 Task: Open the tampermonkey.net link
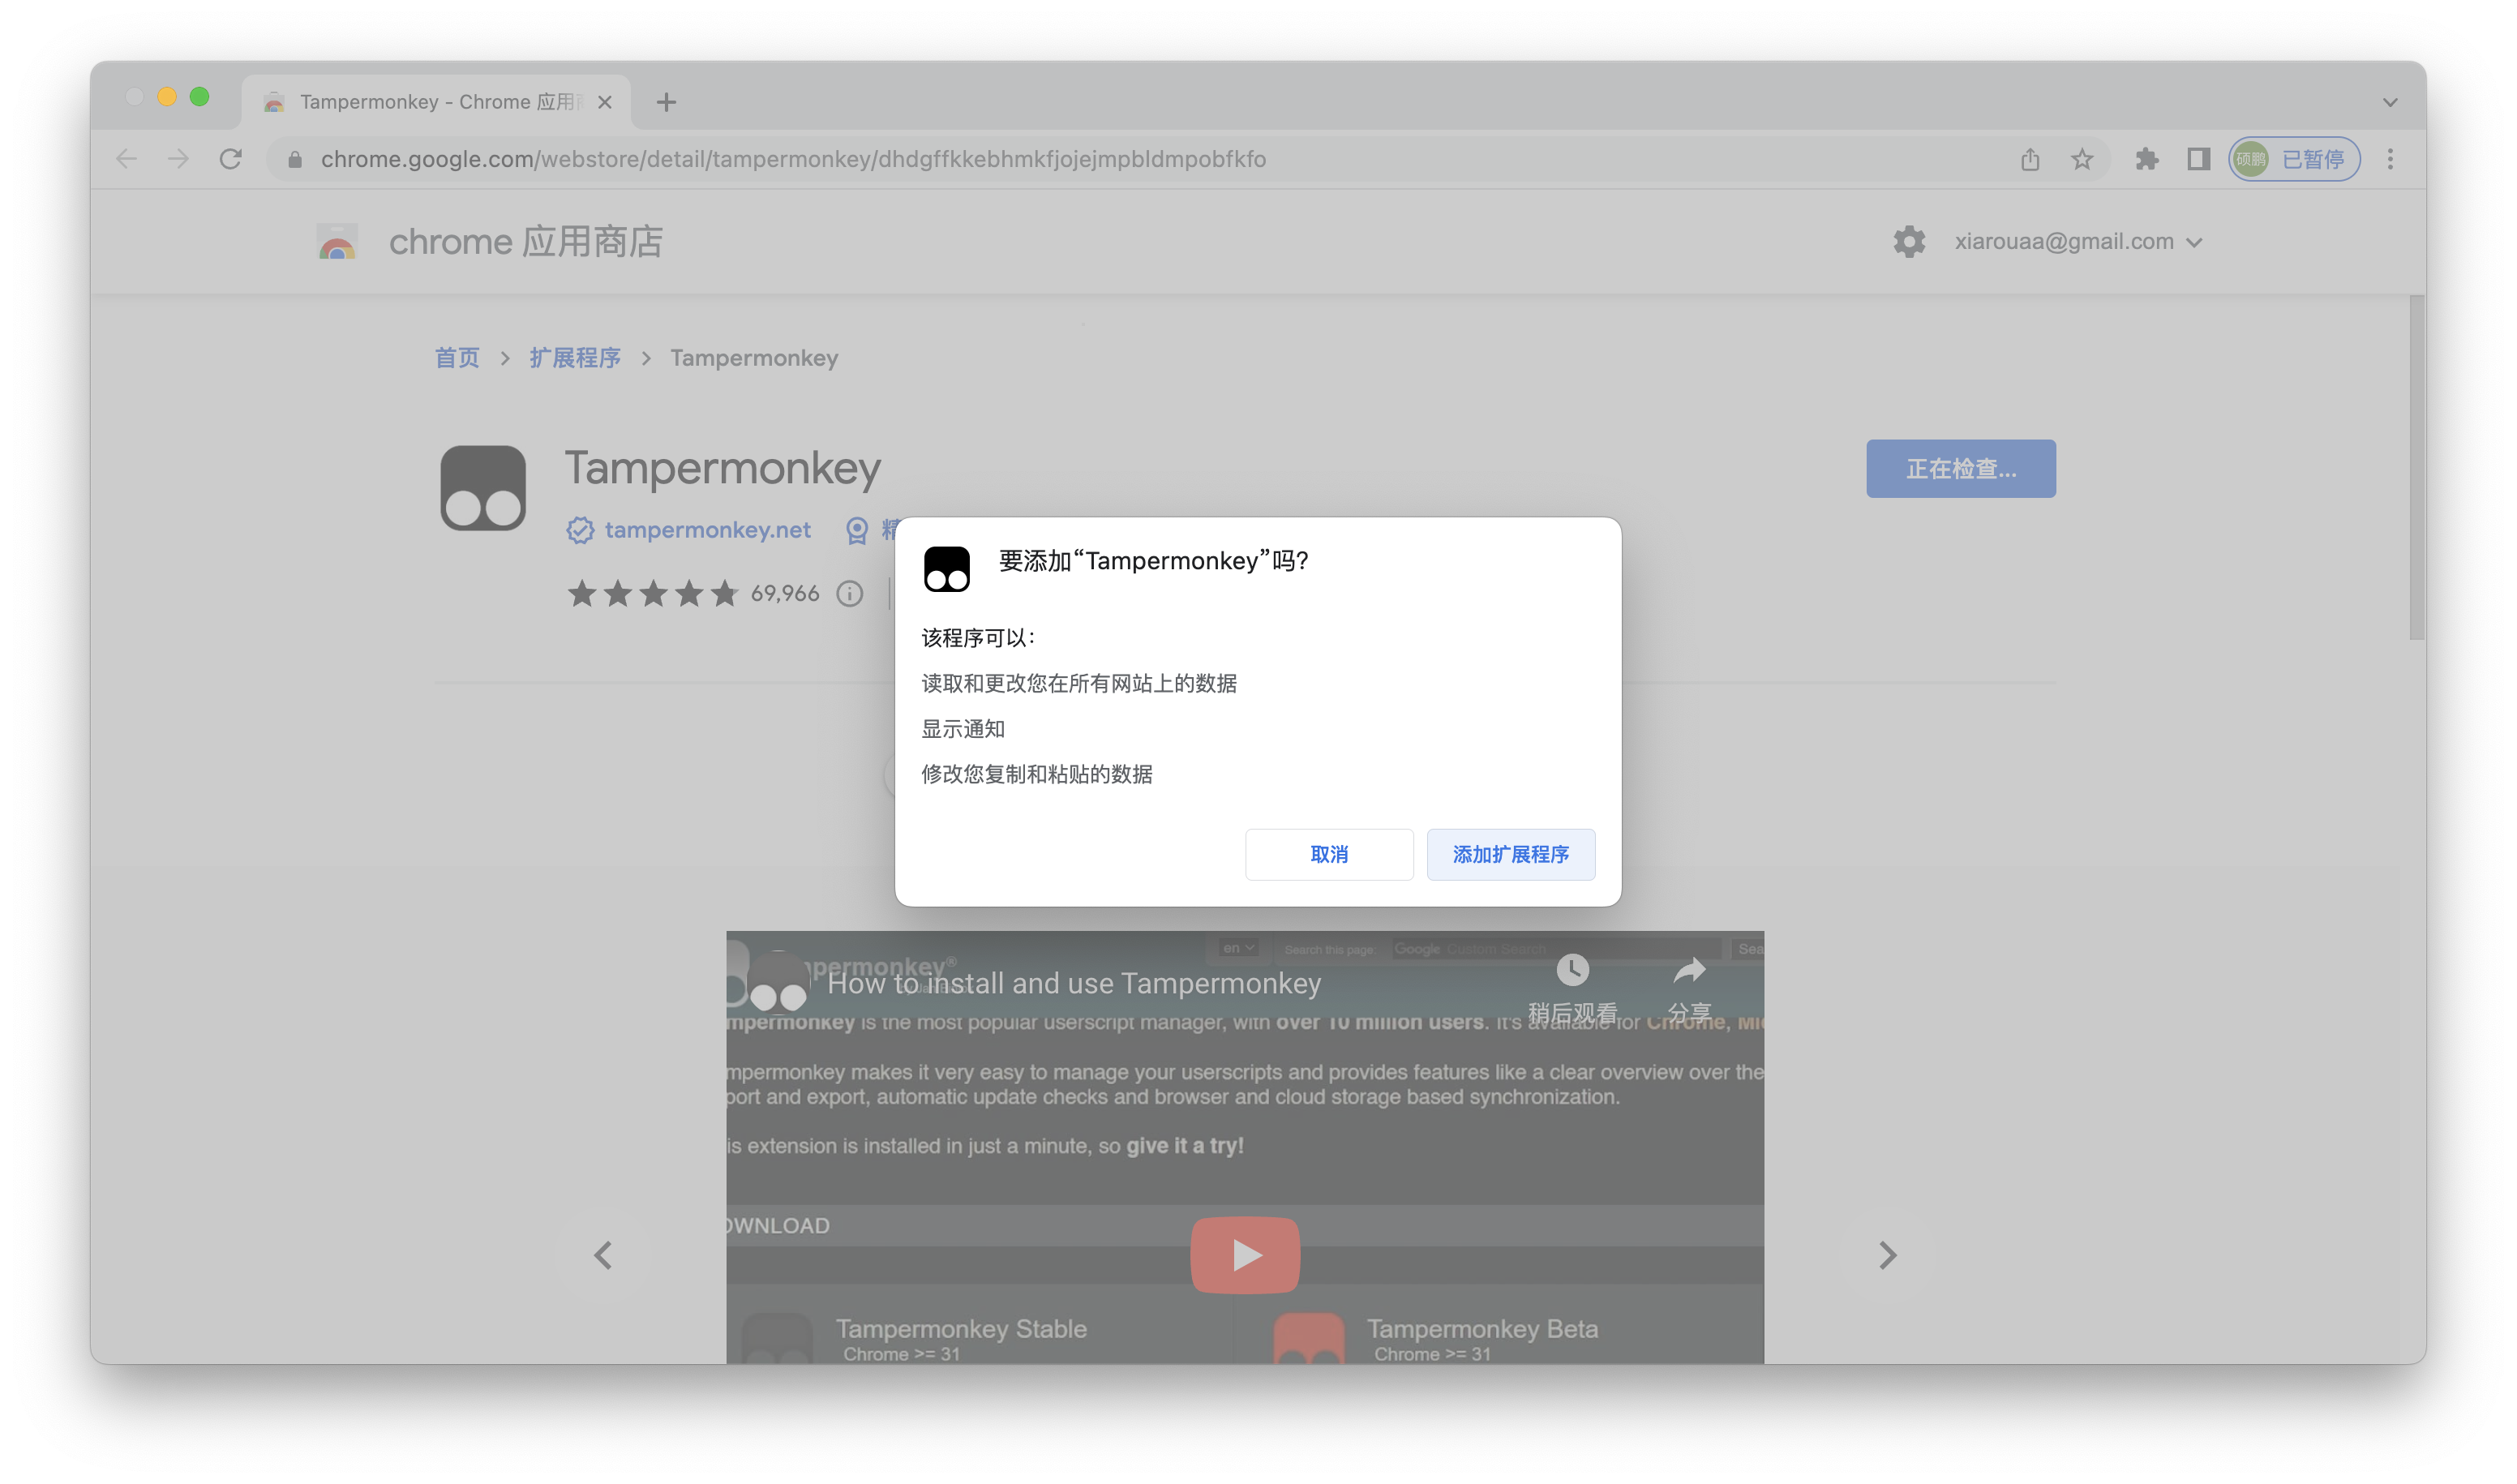707,530
